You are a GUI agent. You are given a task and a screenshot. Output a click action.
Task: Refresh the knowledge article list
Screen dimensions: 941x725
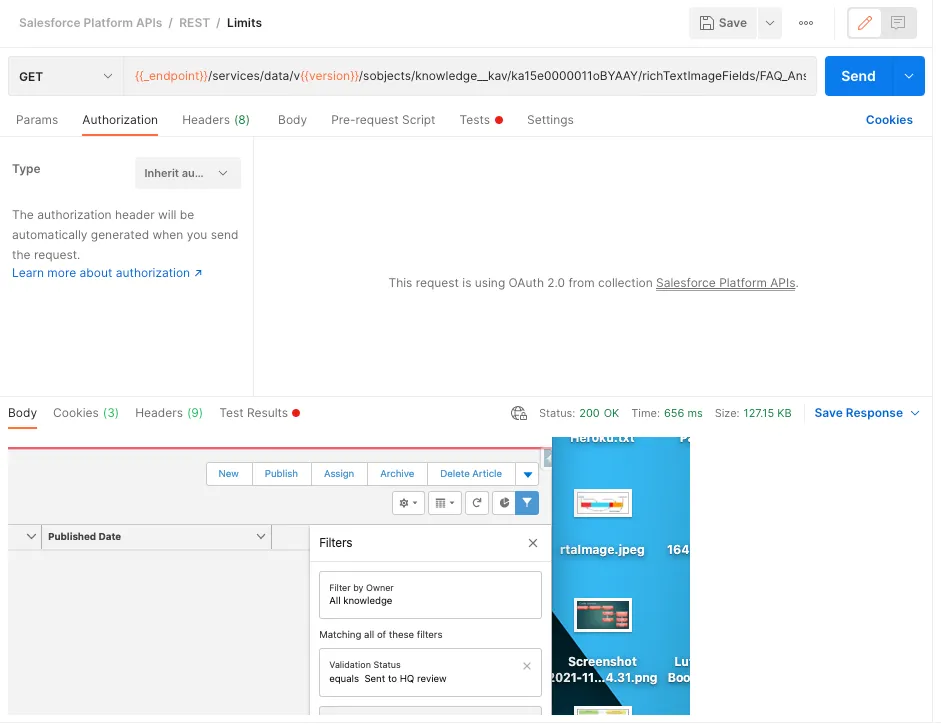(x=477, y=503)
